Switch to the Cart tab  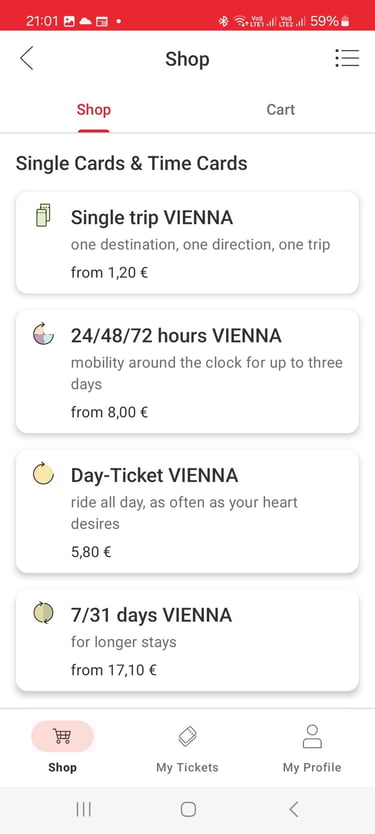click(x=280, y=110)
